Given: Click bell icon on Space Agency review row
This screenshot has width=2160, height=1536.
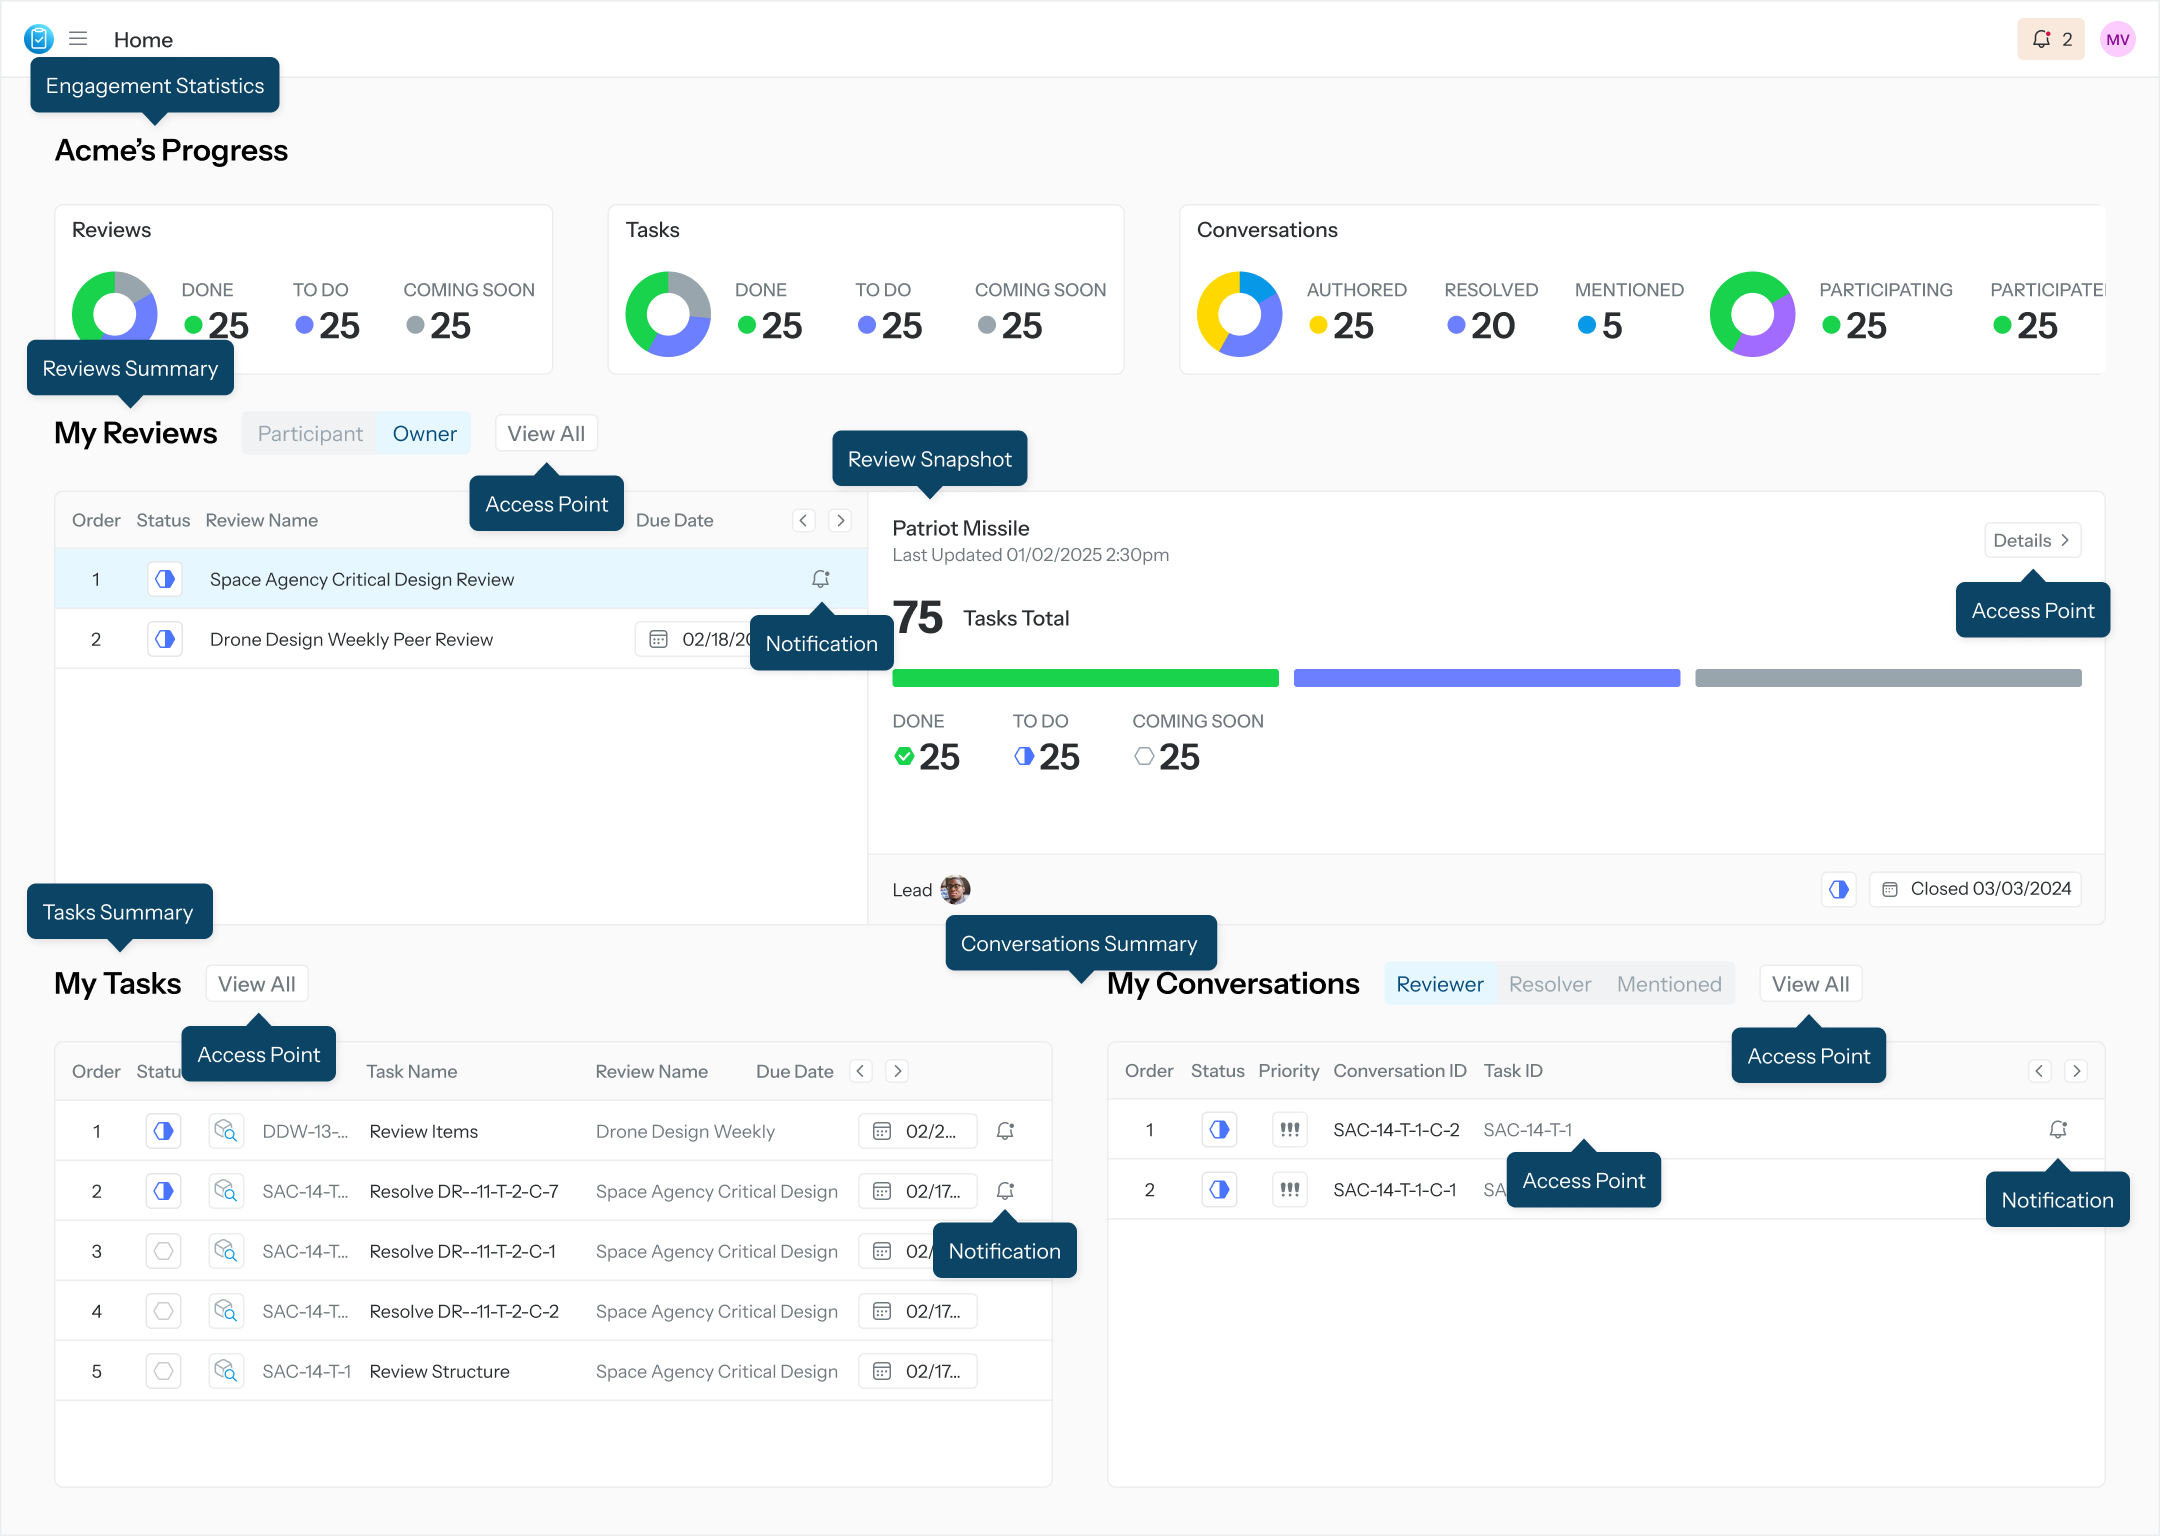Looking at the screenshot, I should (820, 579).
